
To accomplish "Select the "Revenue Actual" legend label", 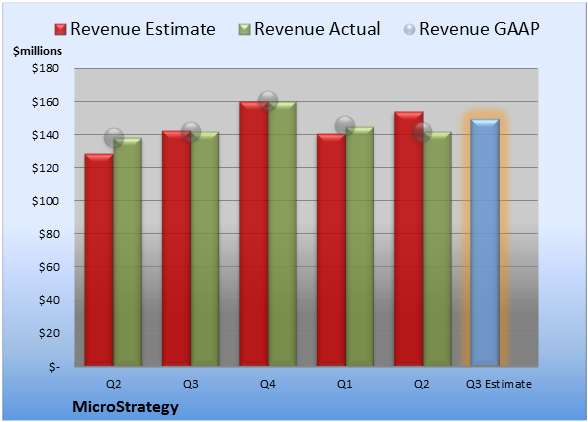I will click(317, 29).
